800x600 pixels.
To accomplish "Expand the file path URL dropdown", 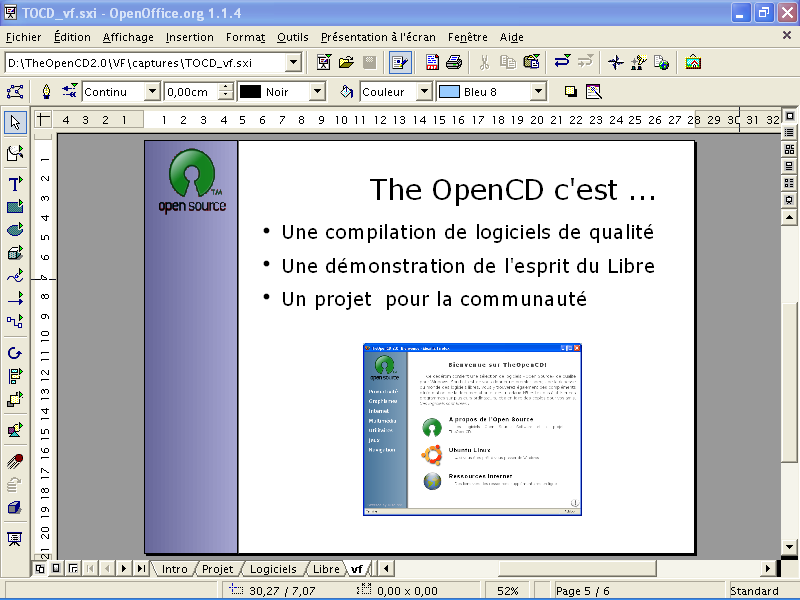I will click(293, 63).
